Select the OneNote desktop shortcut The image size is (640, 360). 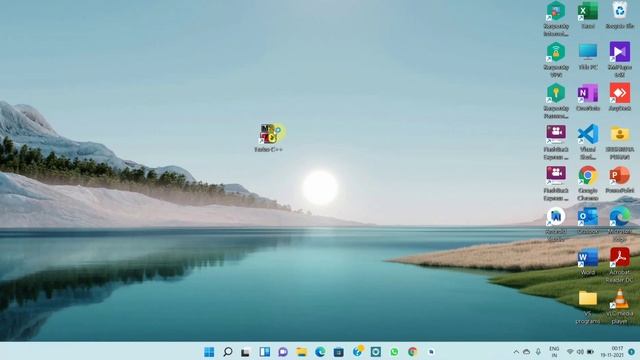click(588, 98)
